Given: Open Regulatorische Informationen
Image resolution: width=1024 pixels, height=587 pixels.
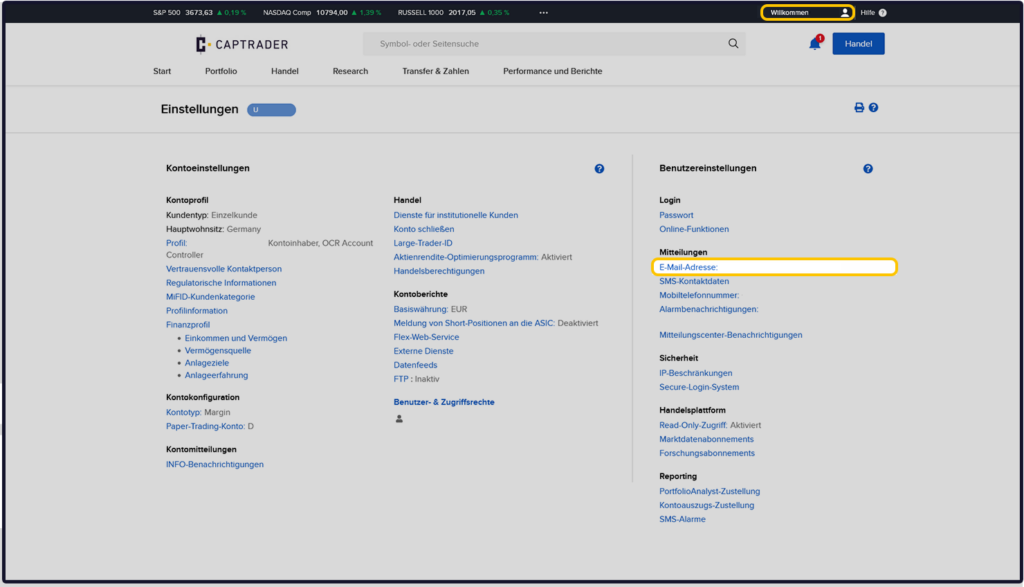Looking at the screenshot, I should tap(221, 283).
